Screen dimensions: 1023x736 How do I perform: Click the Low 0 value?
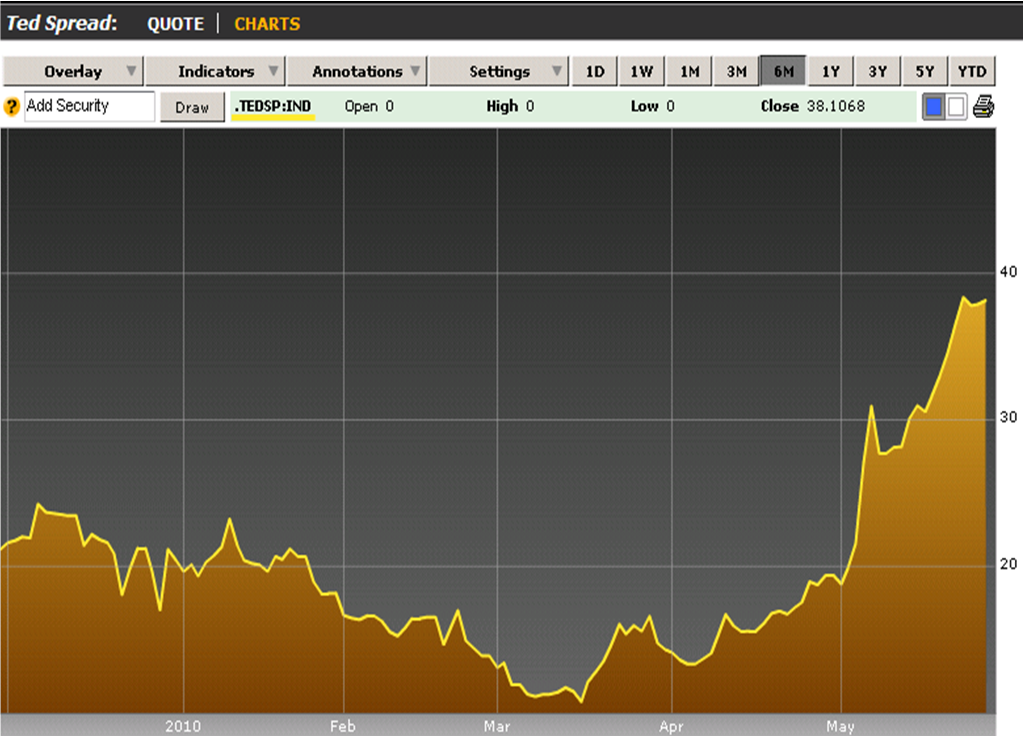click(x=652, y=106)
